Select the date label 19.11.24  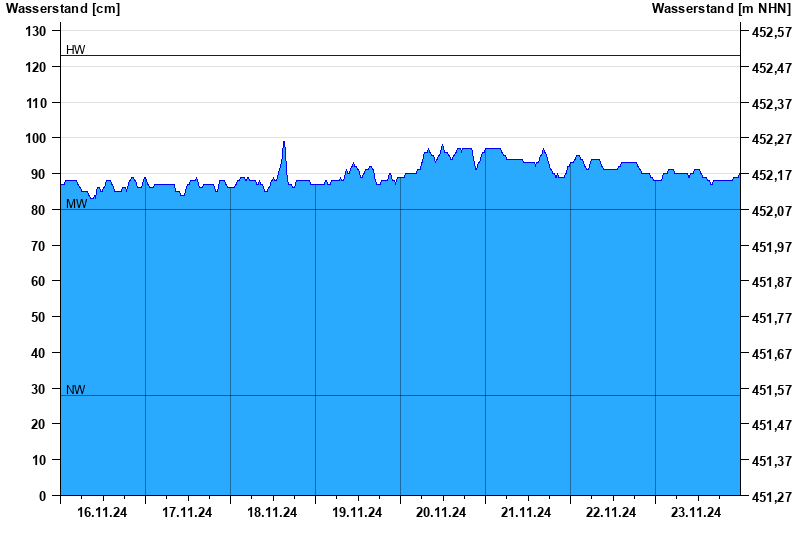click(357, 512)
